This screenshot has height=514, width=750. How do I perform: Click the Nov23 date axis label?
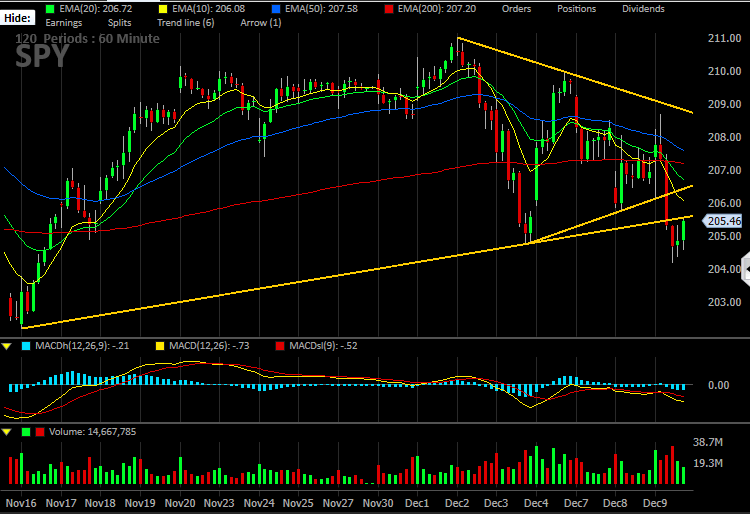pos(219,503)
